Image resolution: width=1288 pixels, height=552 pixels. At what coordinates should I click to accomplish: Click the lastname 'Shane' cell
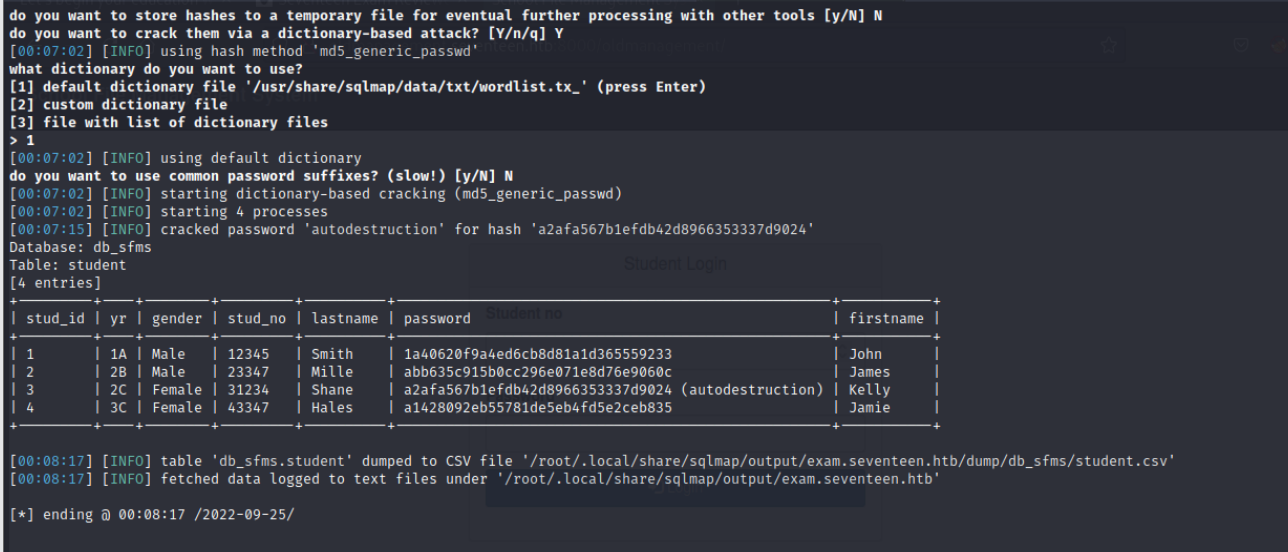332,390
